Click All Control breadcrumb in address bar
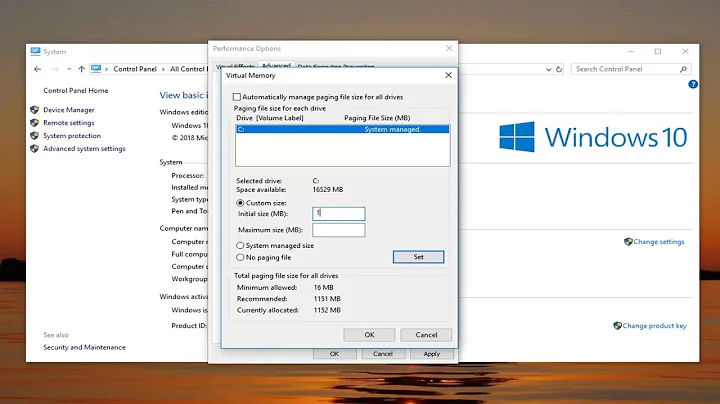720x404 pixels. pos(187,69)
